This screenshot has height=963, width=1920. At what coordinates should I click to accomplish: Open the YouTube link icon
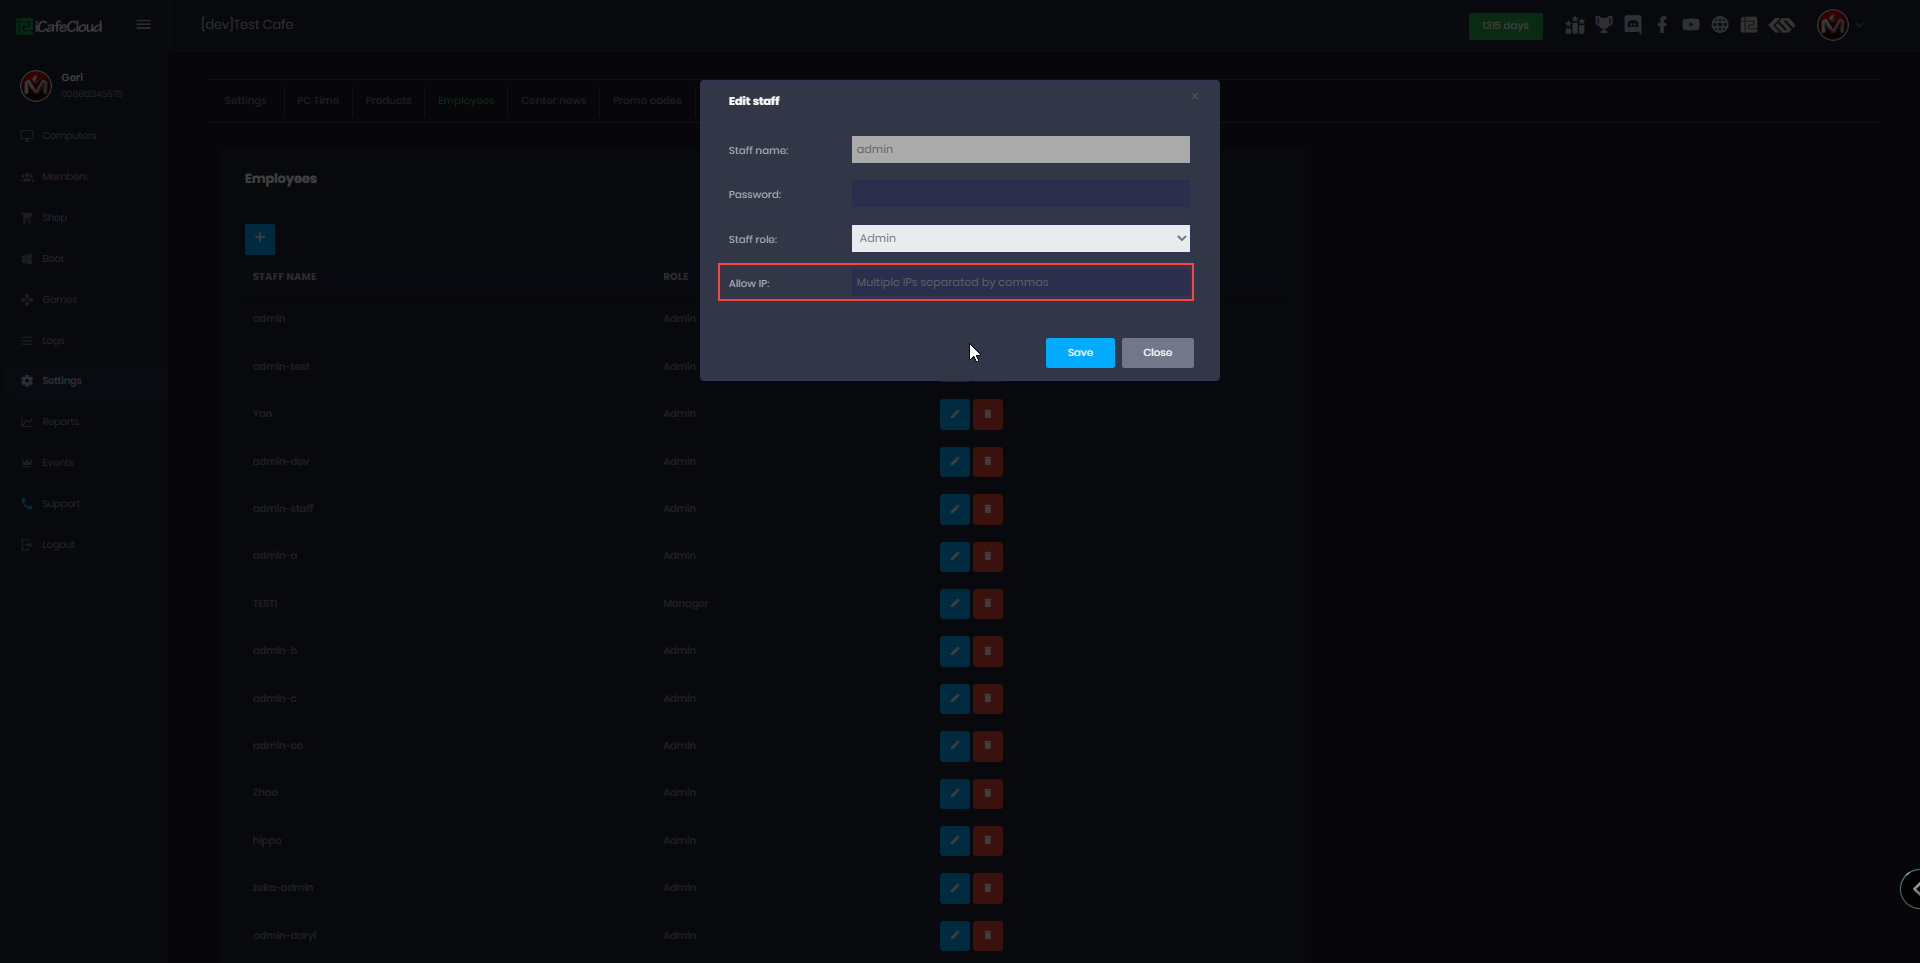[x=1691, y=25]
